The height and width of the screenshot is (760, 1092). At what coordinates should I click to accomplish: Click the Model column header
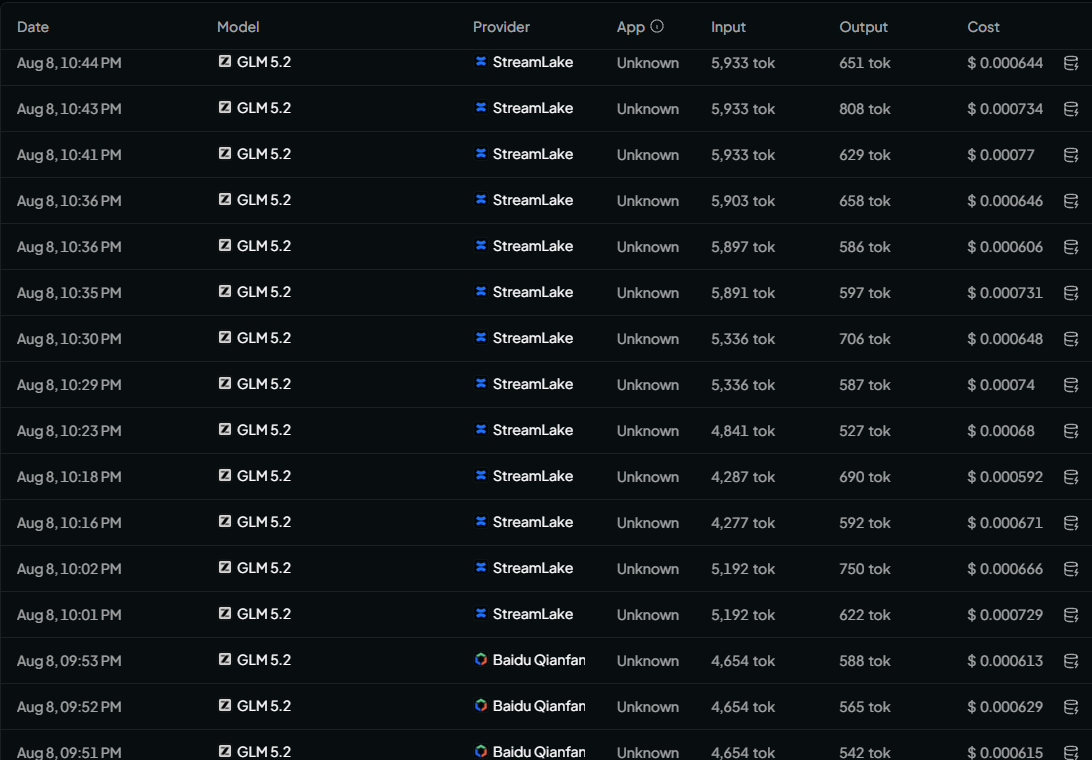(x=238, y=27)
